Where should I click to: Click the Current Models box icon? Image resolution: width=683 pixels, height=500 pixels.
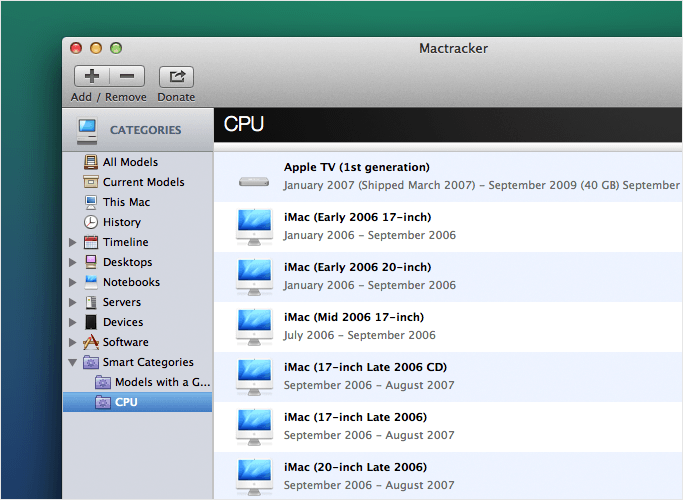tap(91, 182)
